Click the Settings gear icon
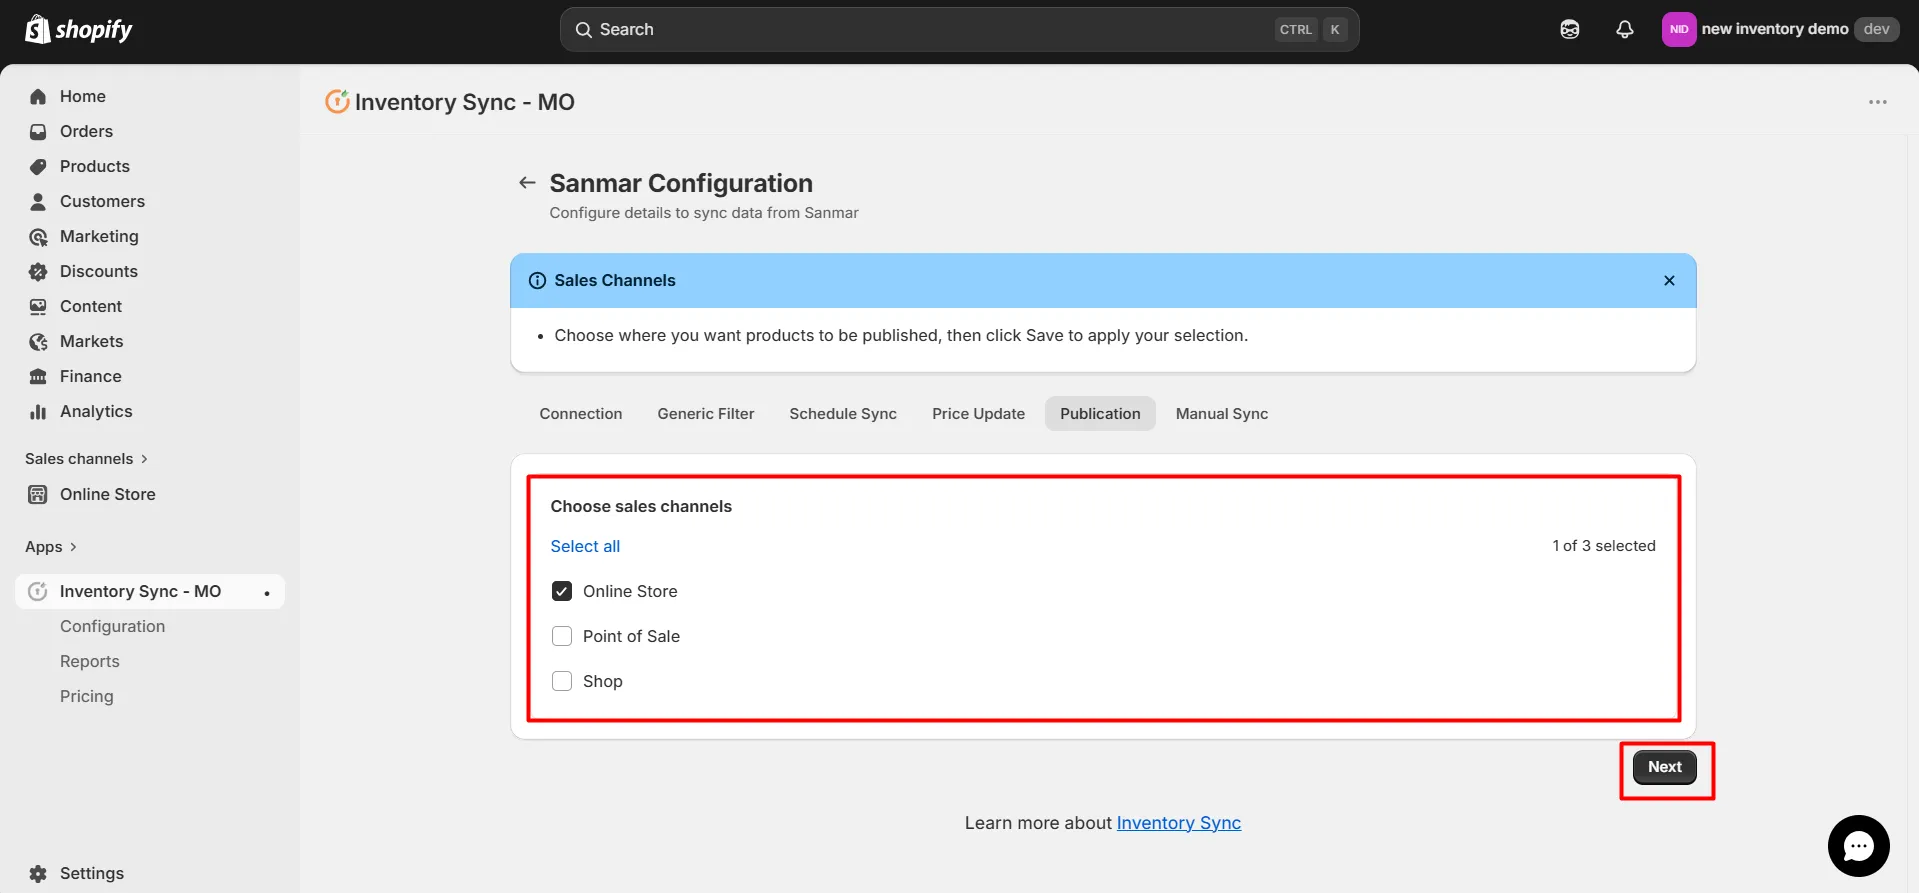This screenshot has height=893, width=1919. click(38, 873)
